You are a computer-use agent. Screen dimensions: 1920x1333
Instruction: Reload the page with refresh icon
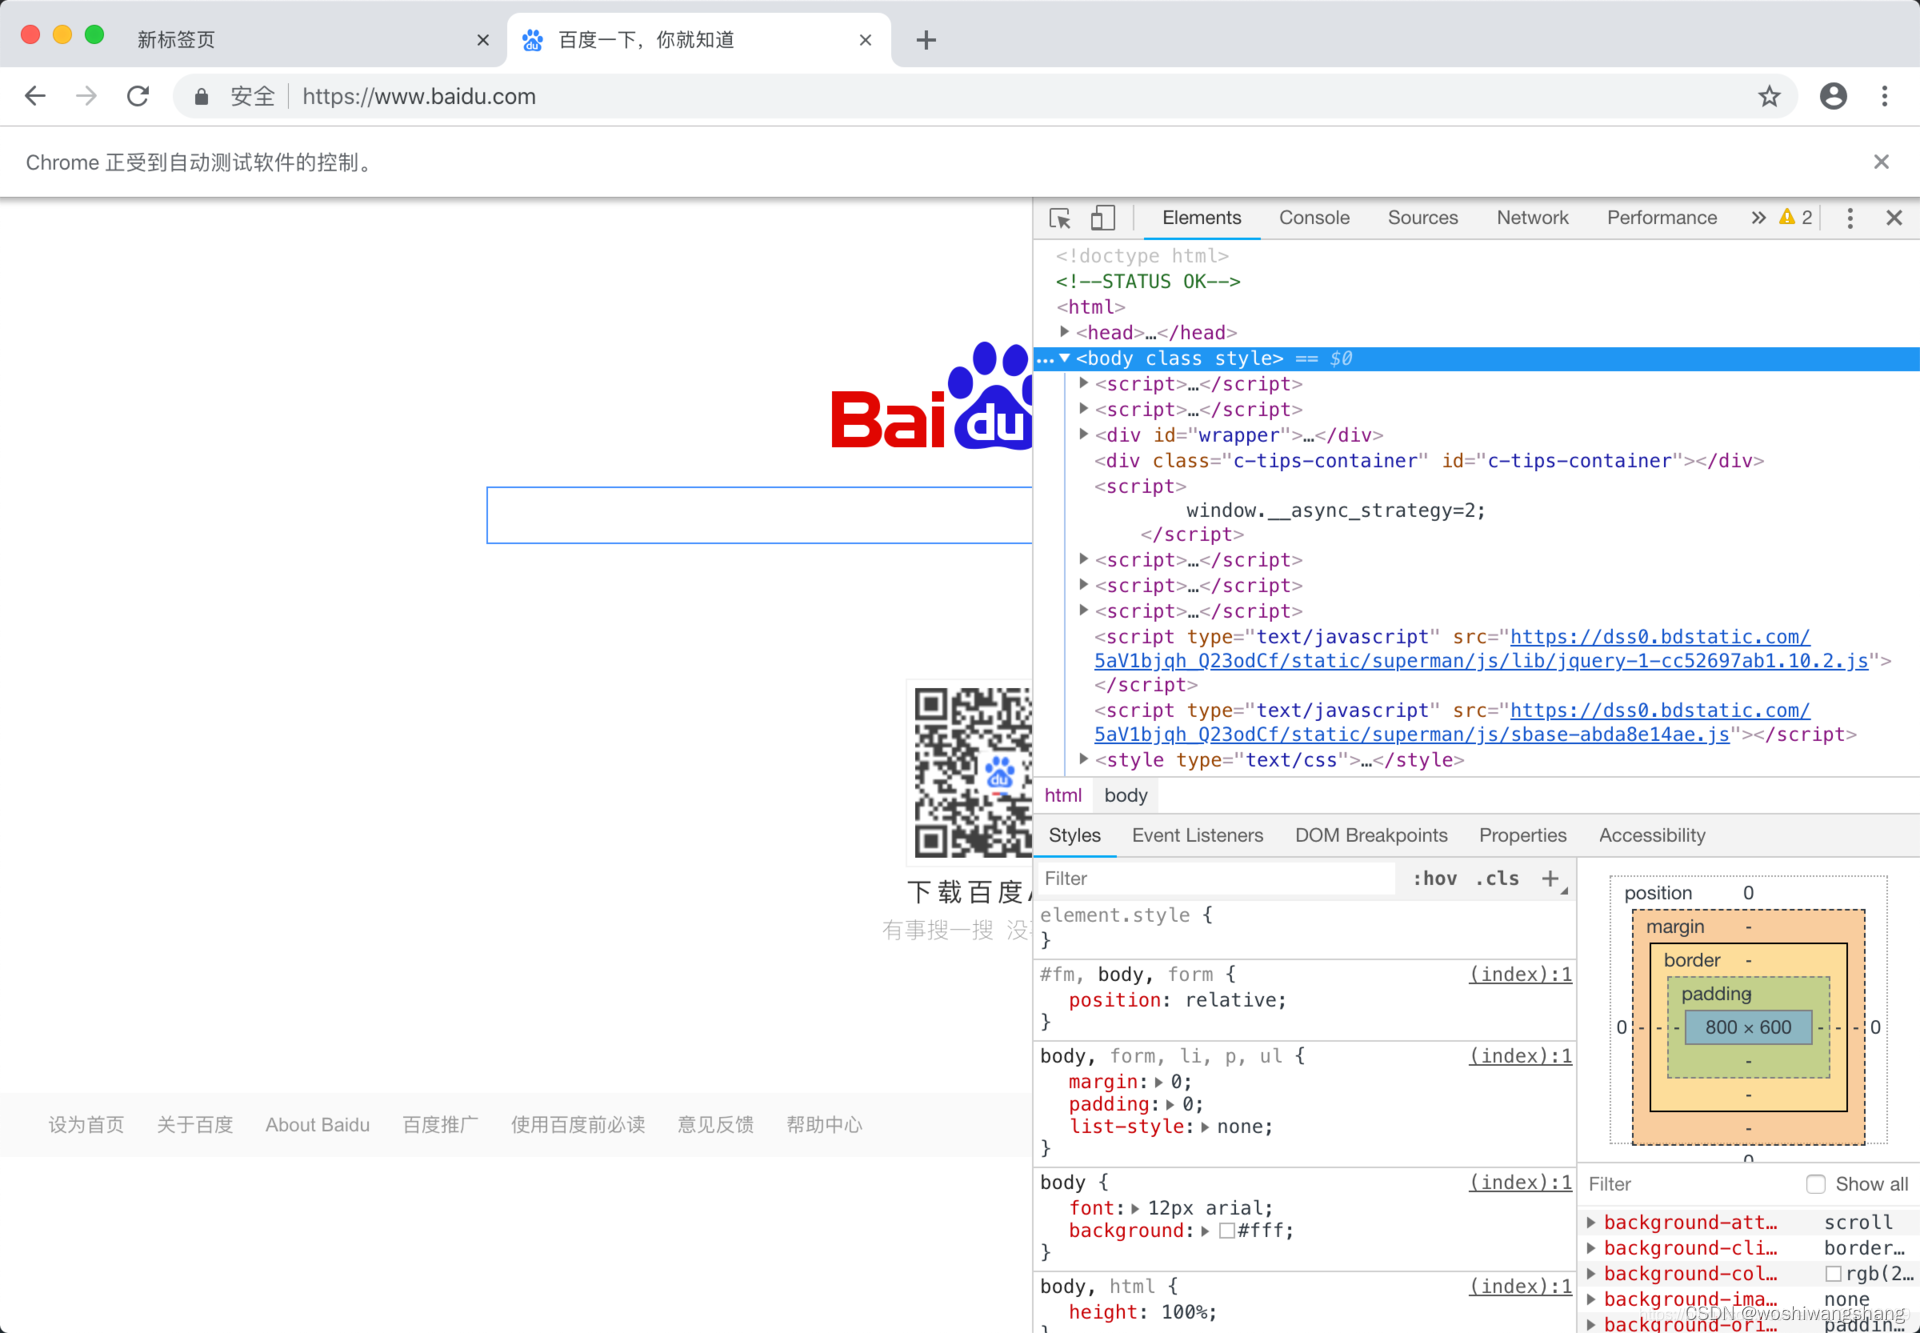[x=138, y=96]
